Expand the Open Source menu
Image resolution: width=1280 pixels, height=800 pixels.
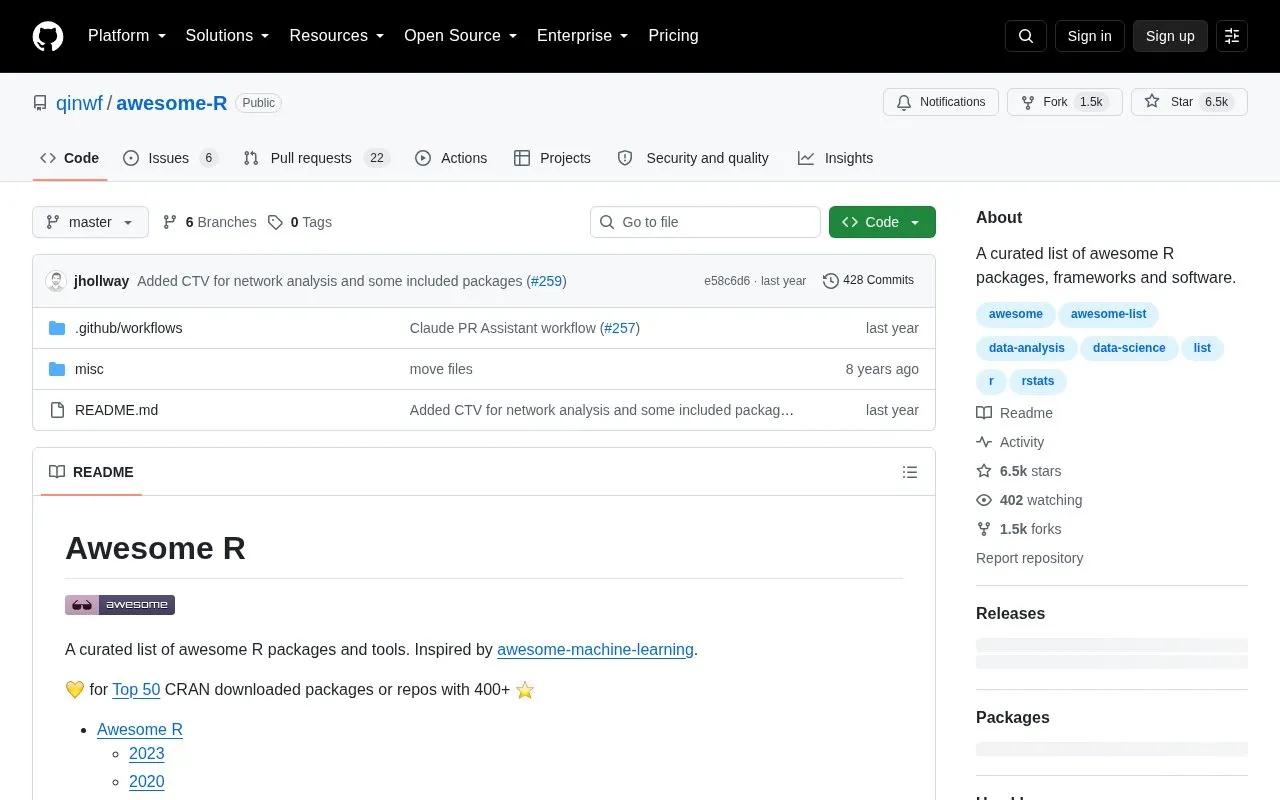pyautogui.click(x=461, y=36)
